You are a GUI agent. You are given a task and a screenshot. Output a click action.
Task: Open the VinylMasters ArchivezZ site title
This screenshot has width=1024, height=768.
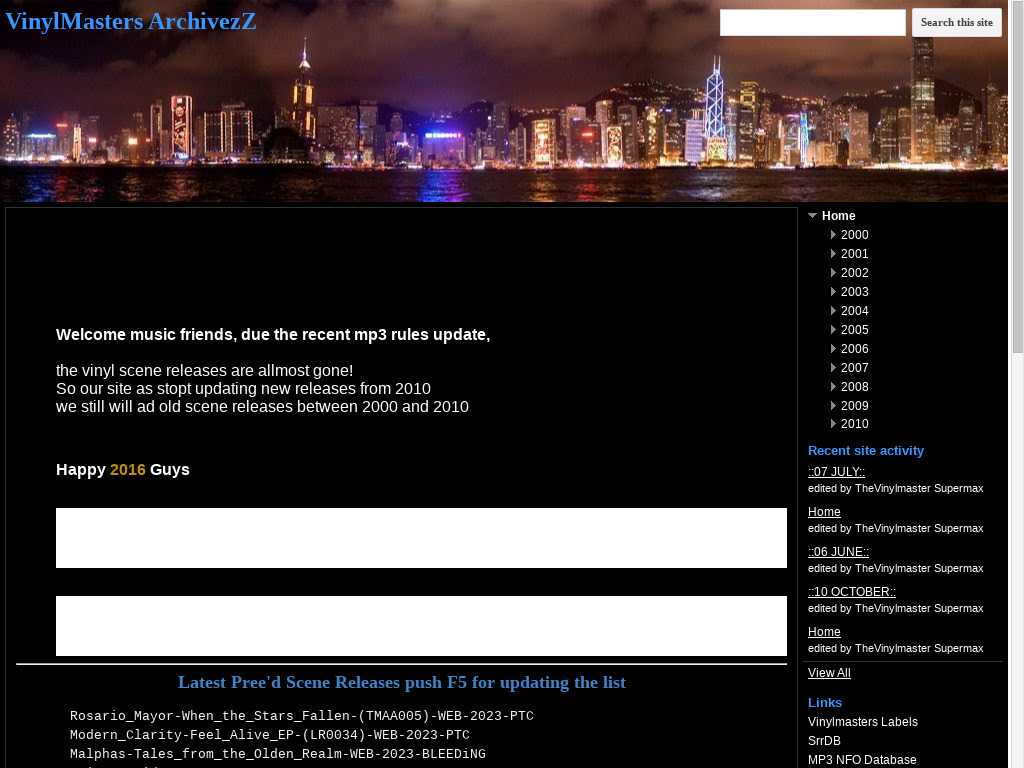click(131, 22)
